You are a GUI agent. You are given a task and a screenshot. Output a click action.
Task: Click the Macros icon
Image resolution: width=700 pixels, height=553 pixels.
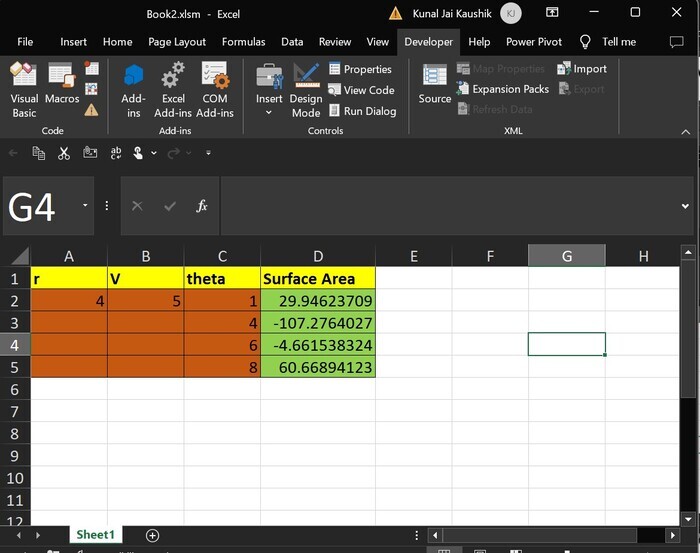click(x=61, y=87)
